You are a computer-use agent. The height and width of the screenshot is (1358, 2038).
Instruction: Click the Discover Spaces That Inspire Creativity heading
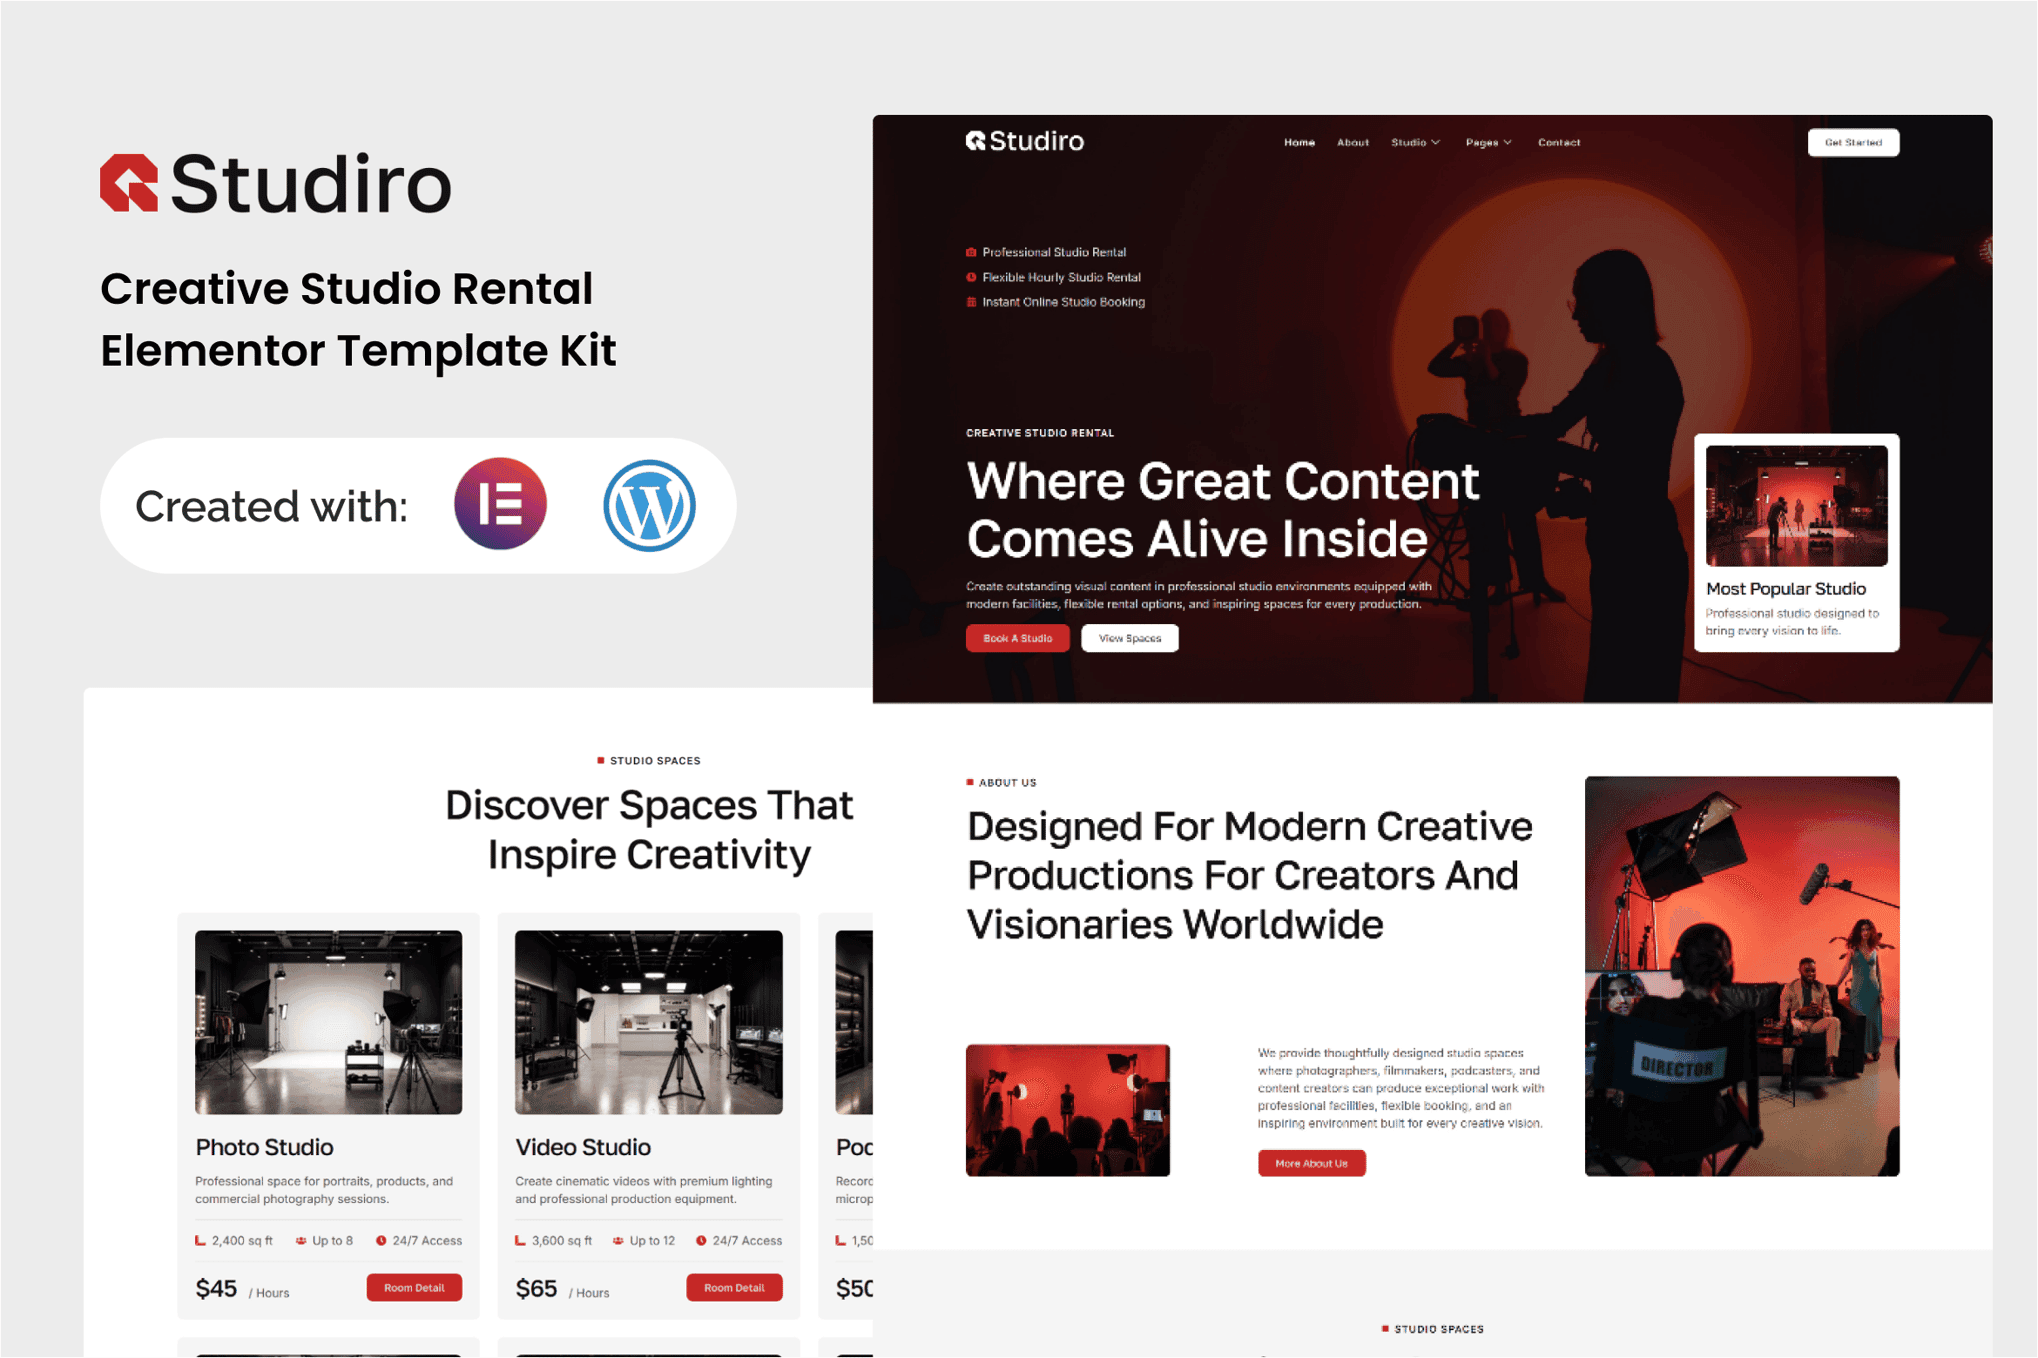click(649, 830)
